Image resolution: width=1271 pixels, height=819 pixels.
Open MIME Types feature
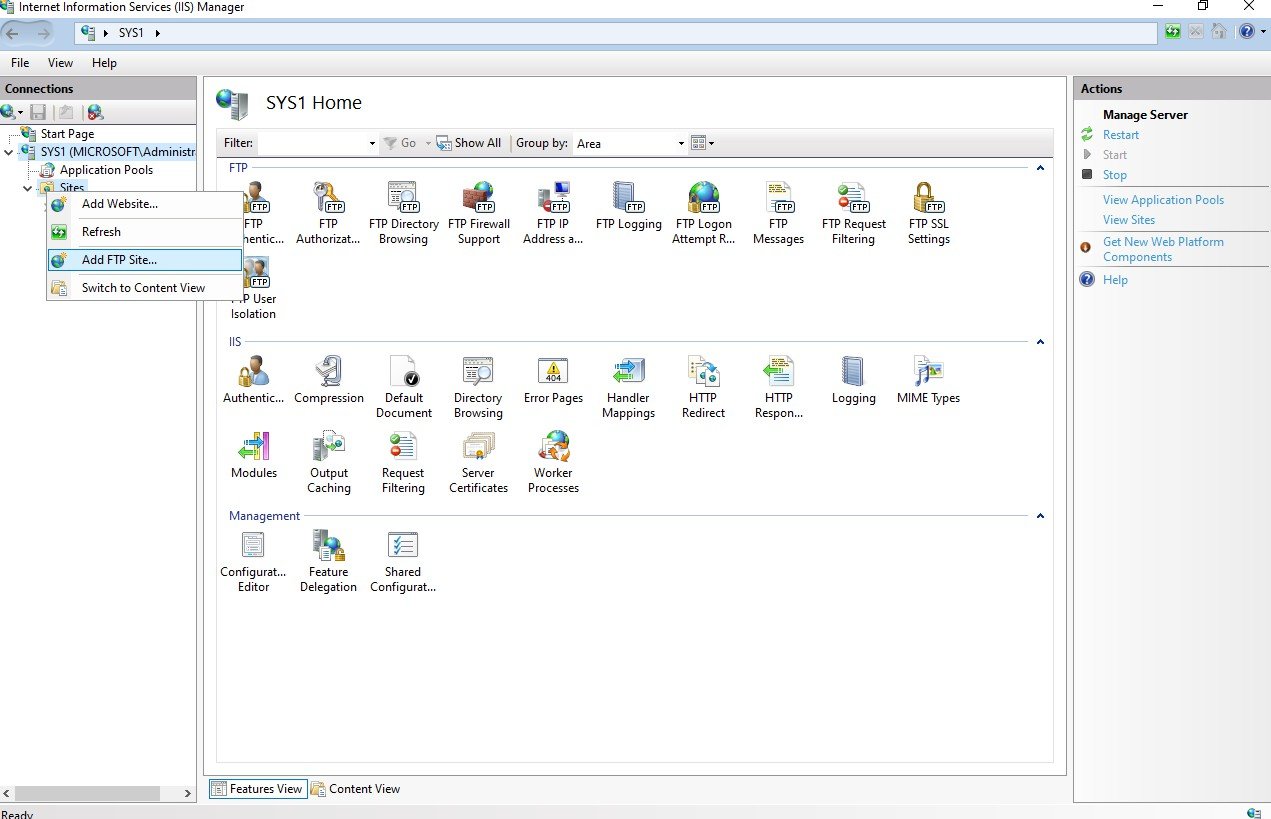[928, 380]
